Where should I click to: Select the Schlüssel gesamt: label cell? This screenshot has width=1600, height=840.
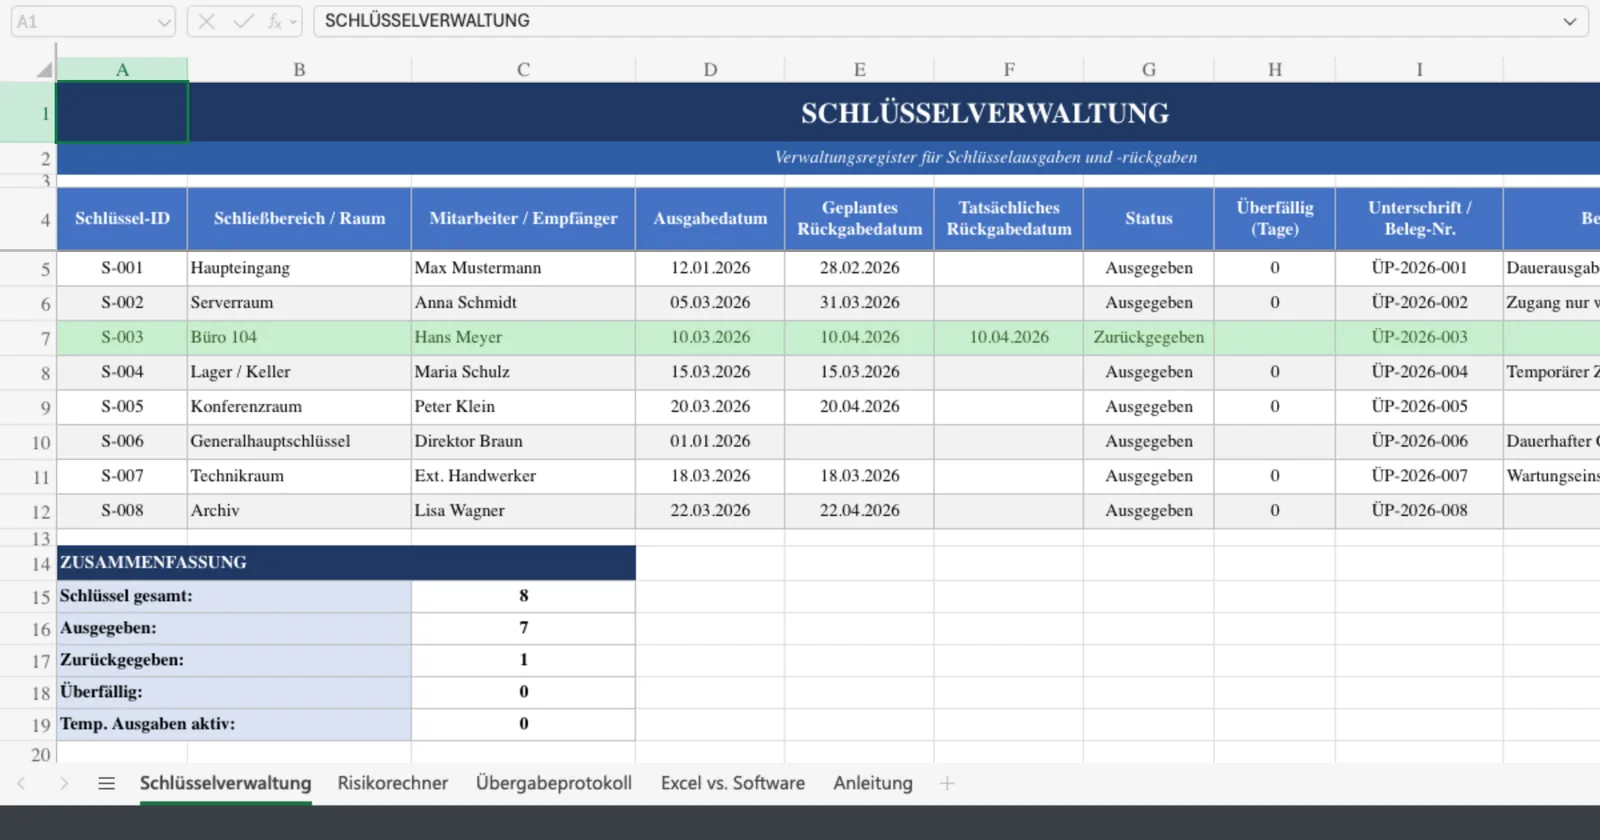[x=234, y=597]
